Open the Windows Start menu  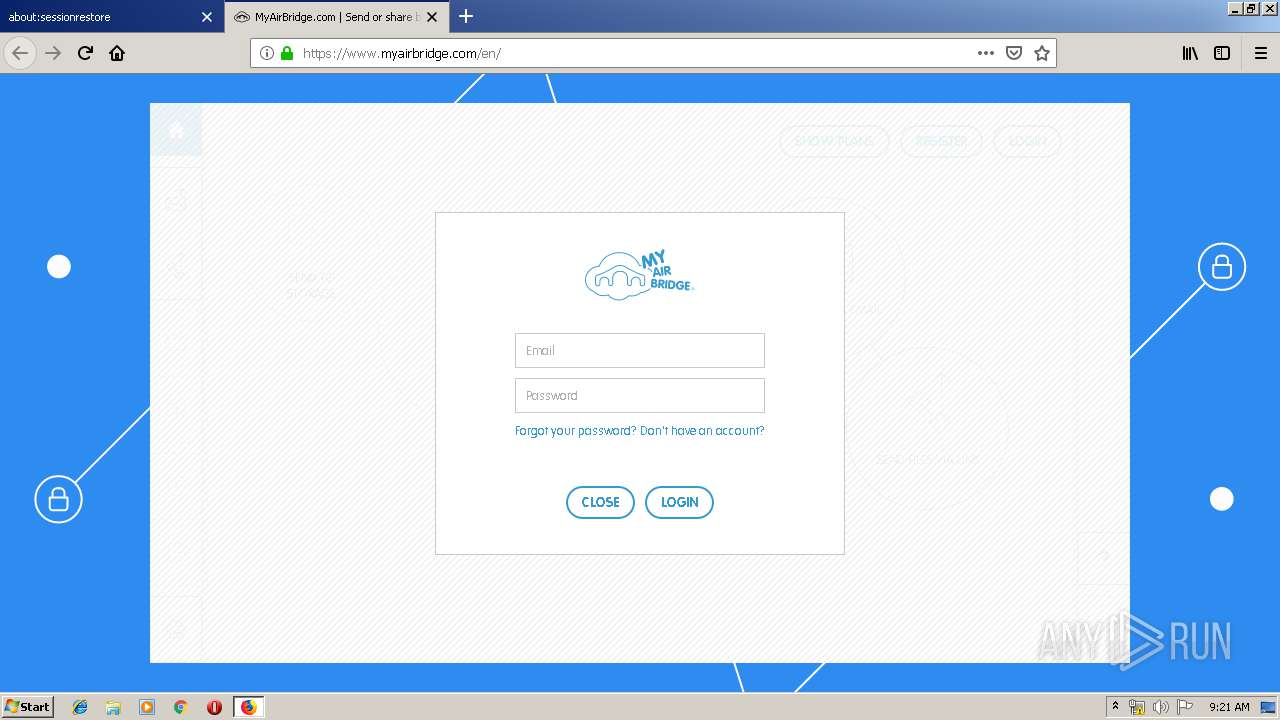pyautogui.click(x=28, y=707)
